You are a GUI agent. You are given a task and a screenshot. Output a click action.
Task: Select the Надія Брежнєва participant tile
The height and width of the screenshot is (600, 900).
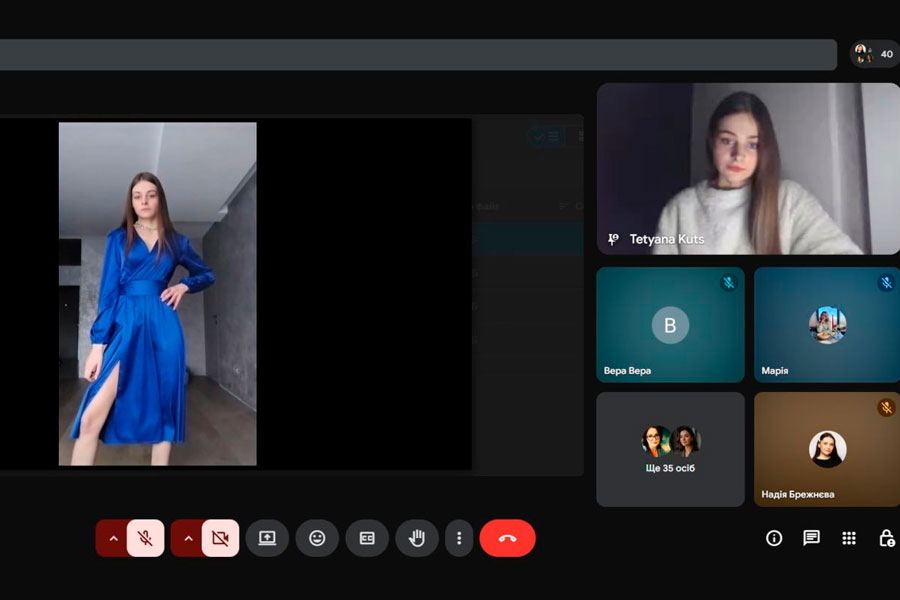[x=826, y=449]
